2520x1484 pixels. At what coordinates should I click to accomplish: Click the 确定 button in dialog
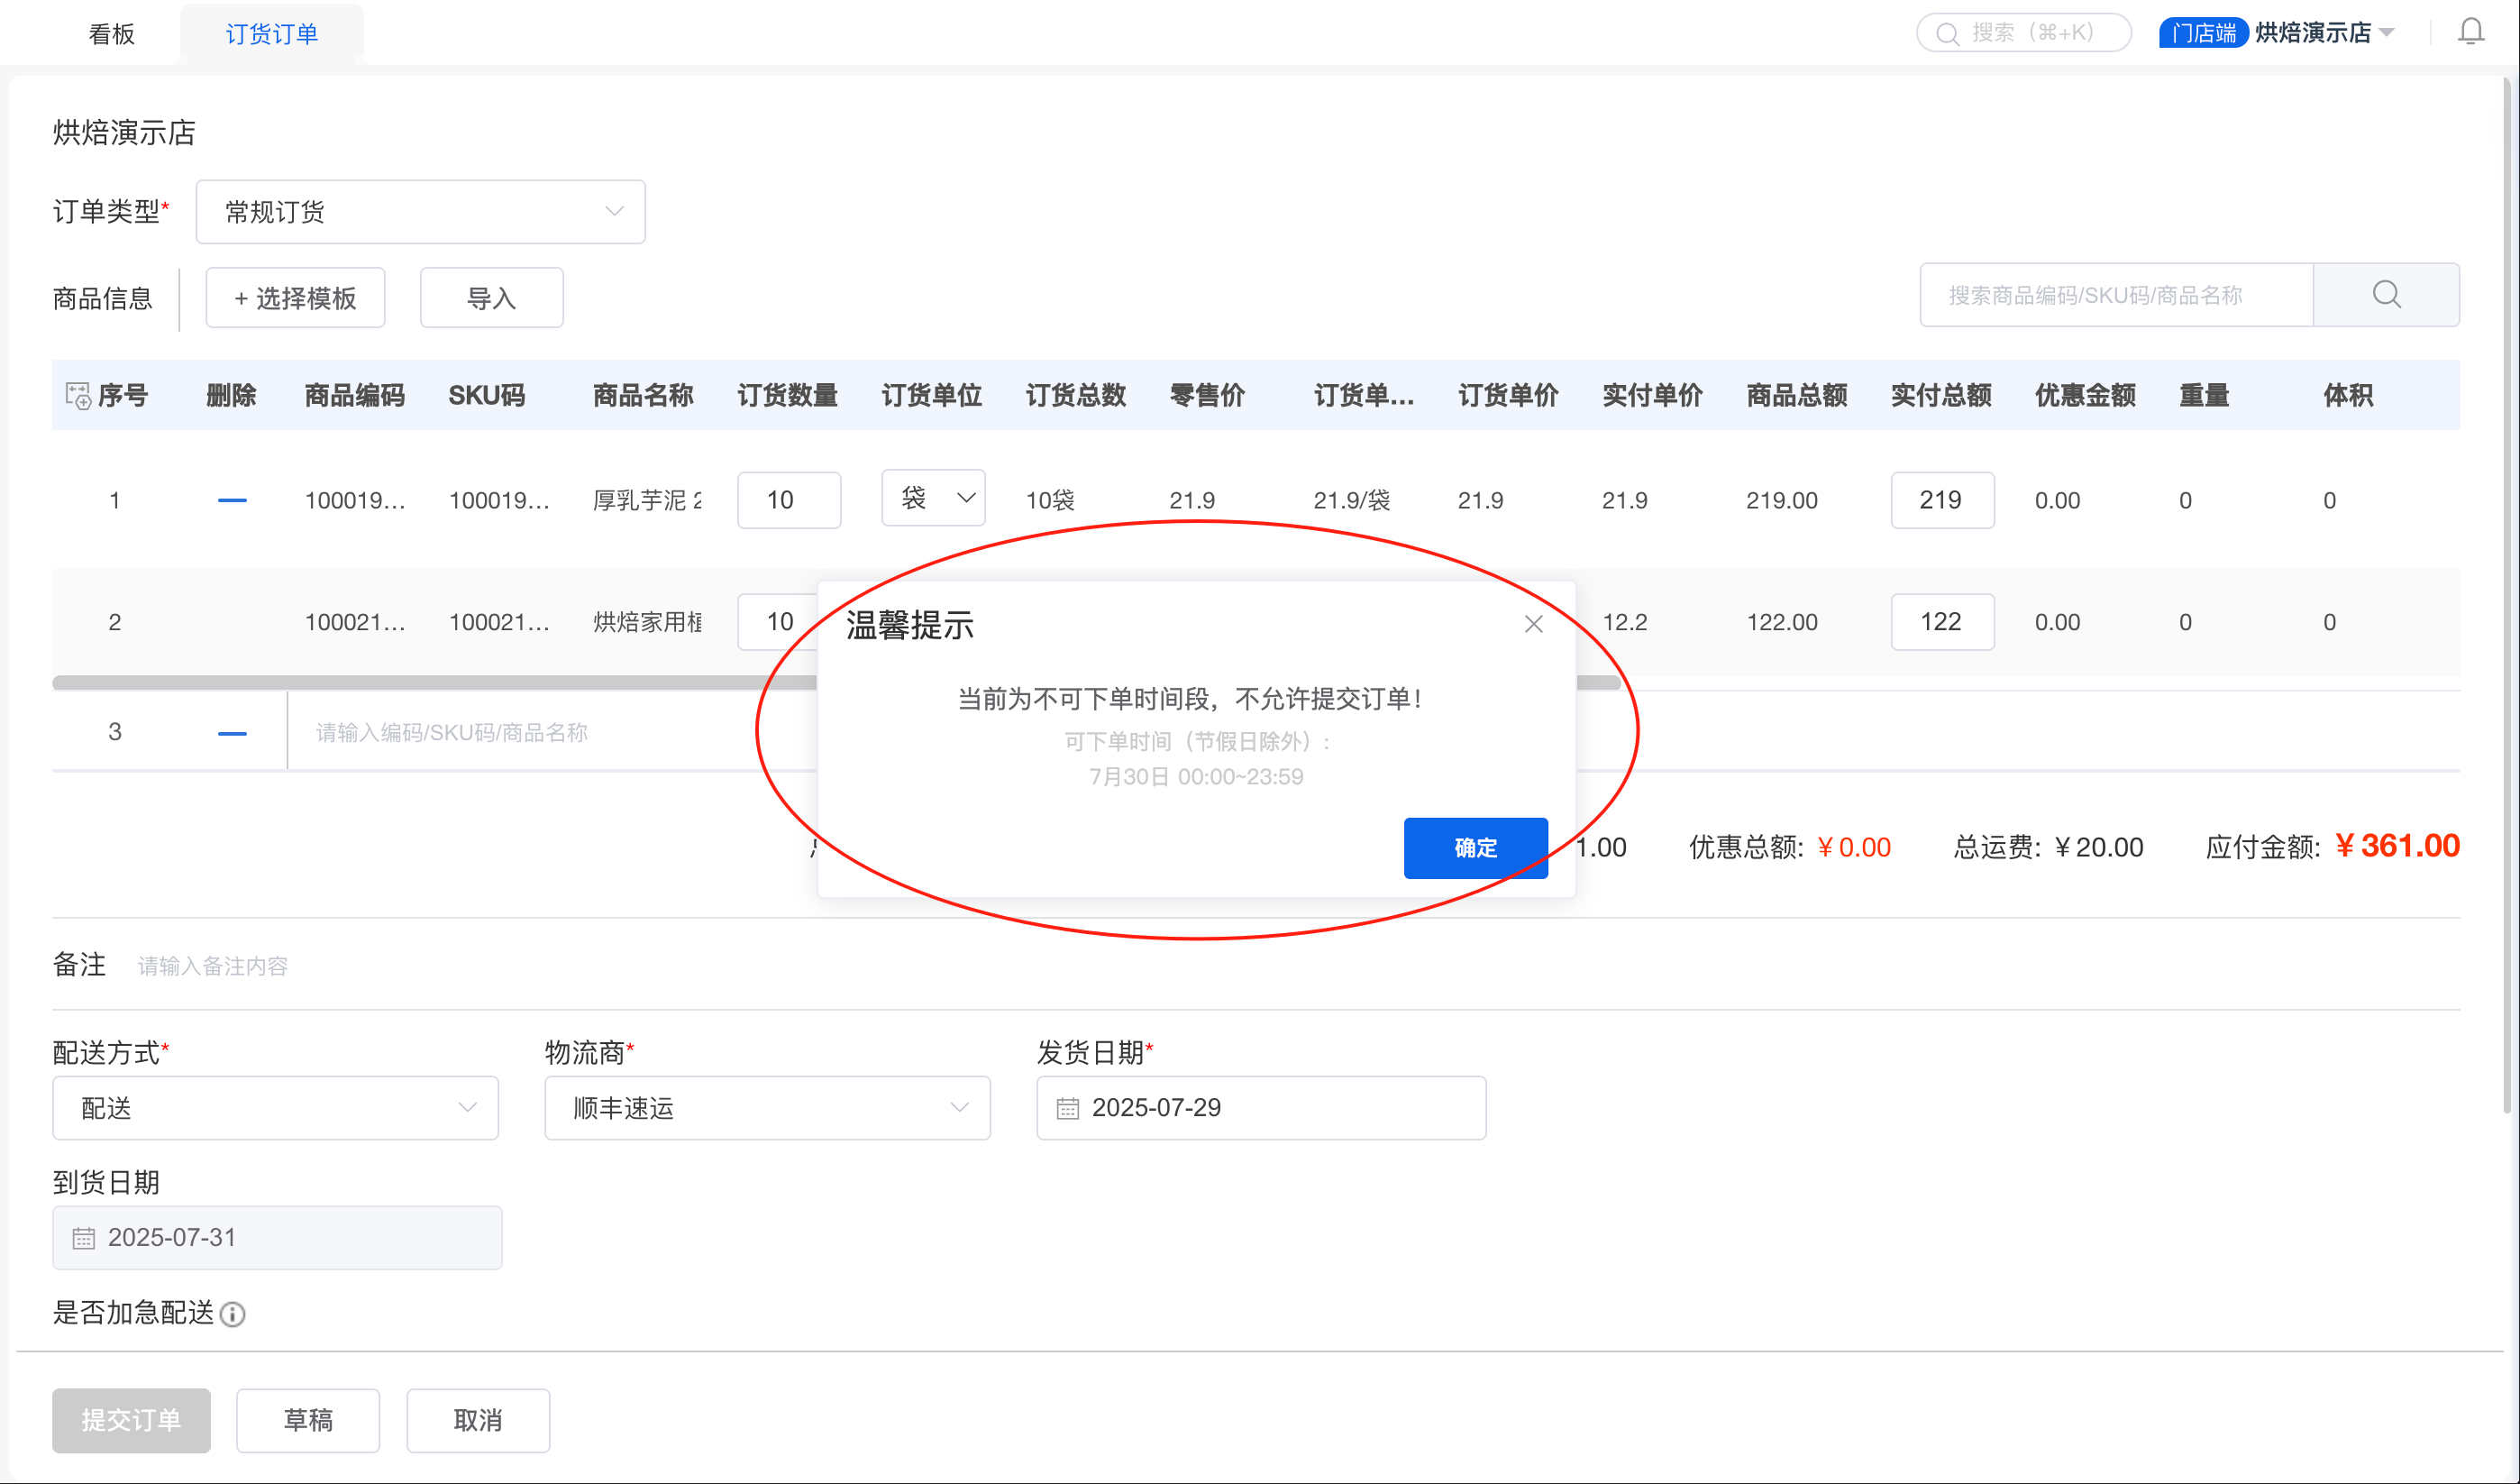(1475, 848)
